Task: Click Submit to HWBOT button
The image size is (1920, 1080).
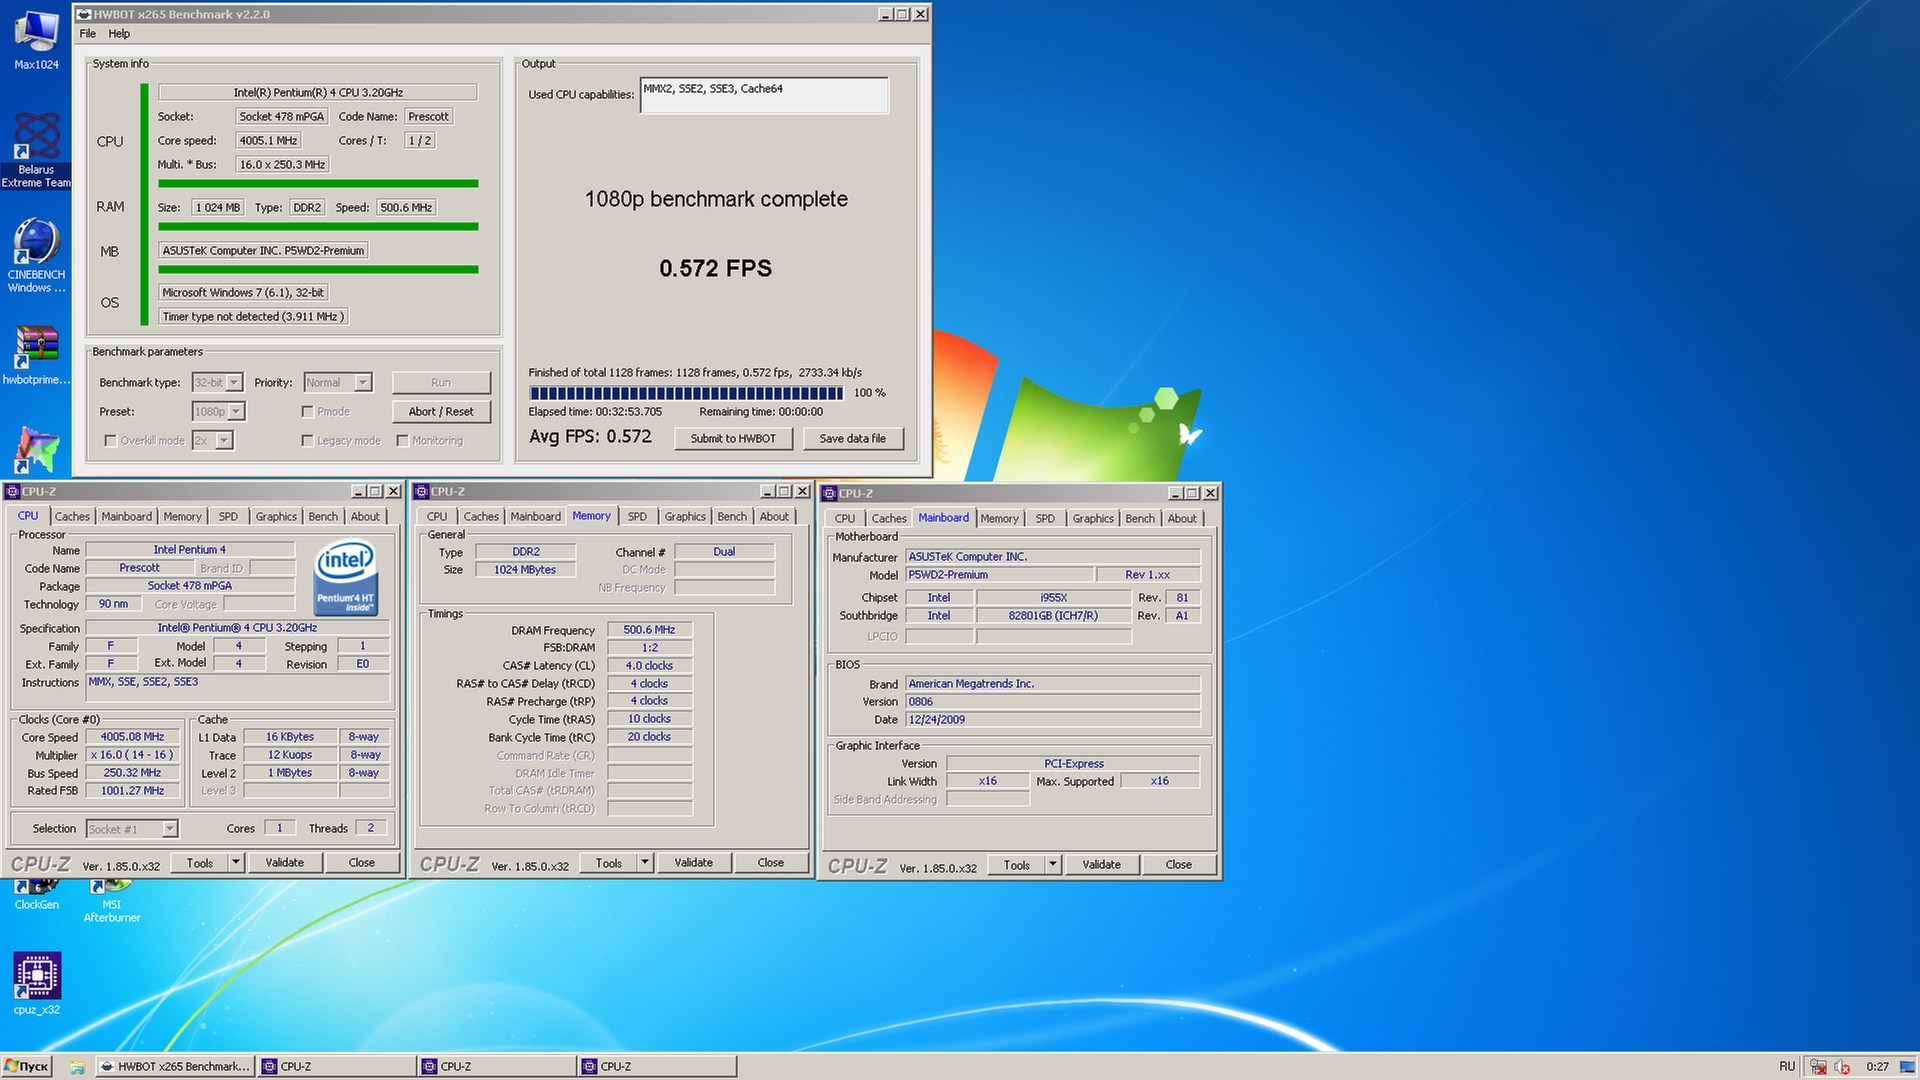Action: 733,438
